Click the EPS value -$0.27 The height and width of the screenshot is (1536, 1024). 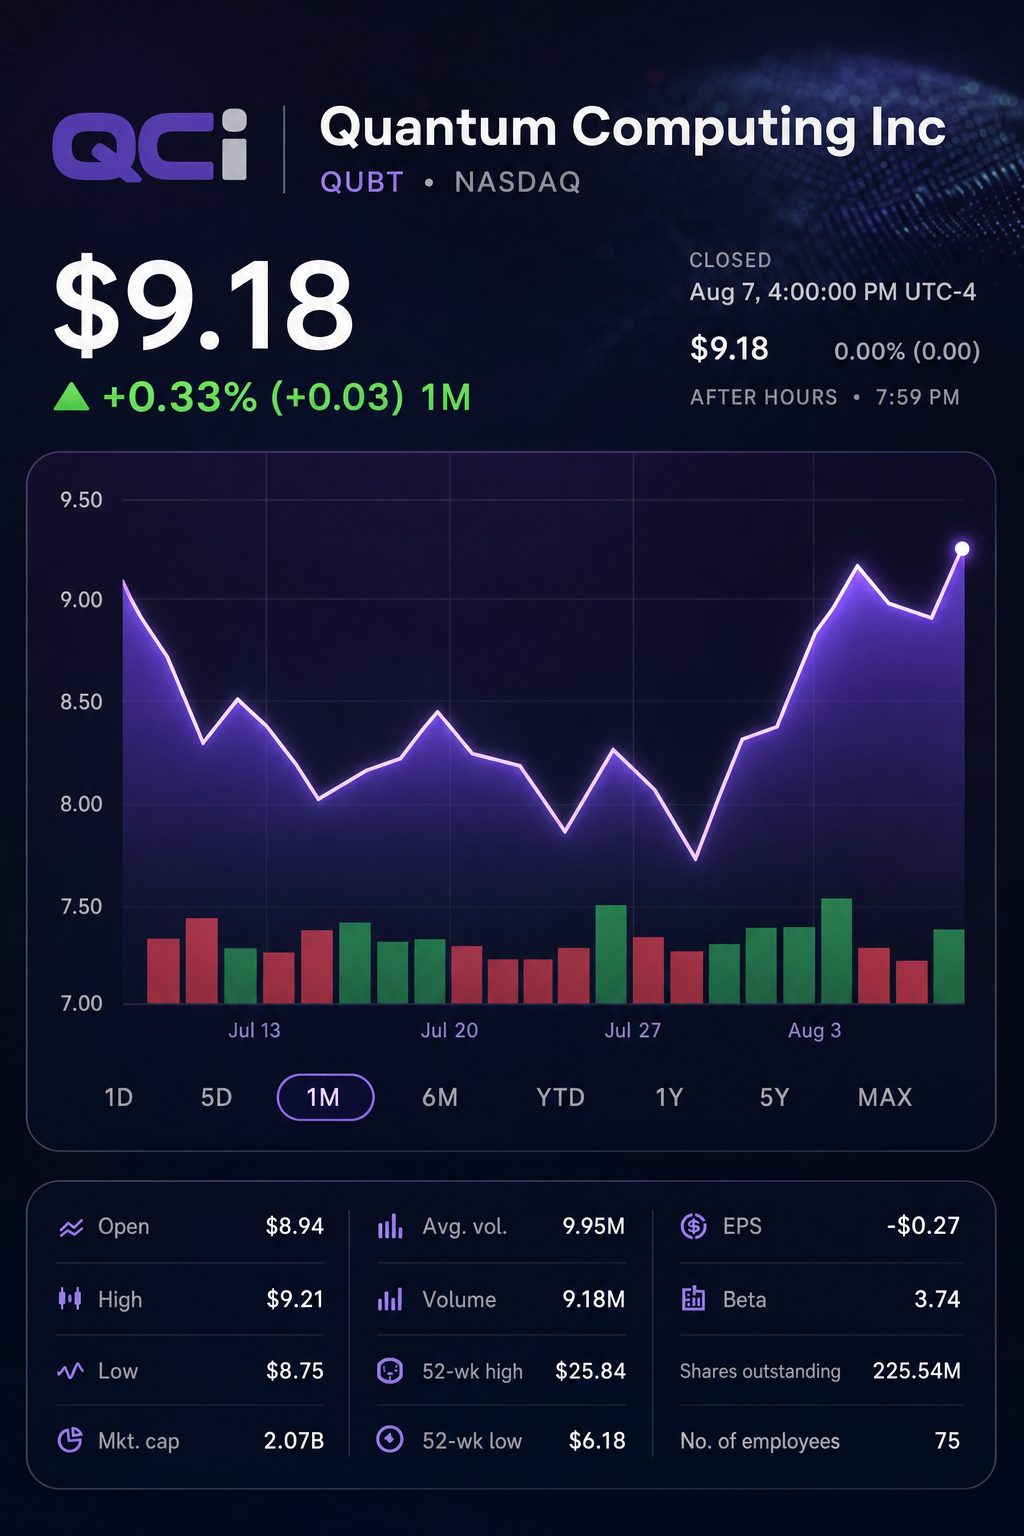[x=923, y=1226]
